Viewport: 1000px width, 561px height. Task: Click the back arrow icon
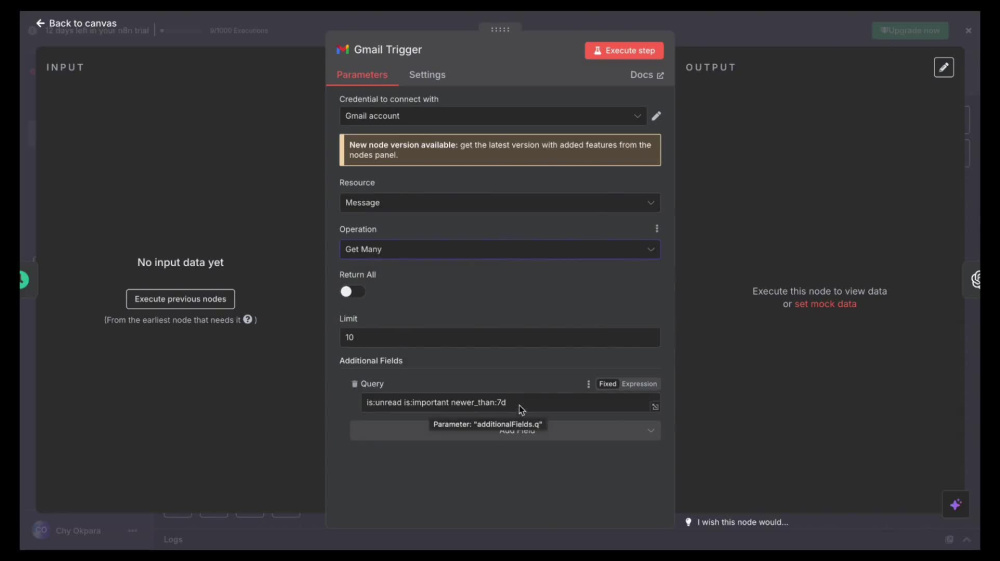[40, 23]
